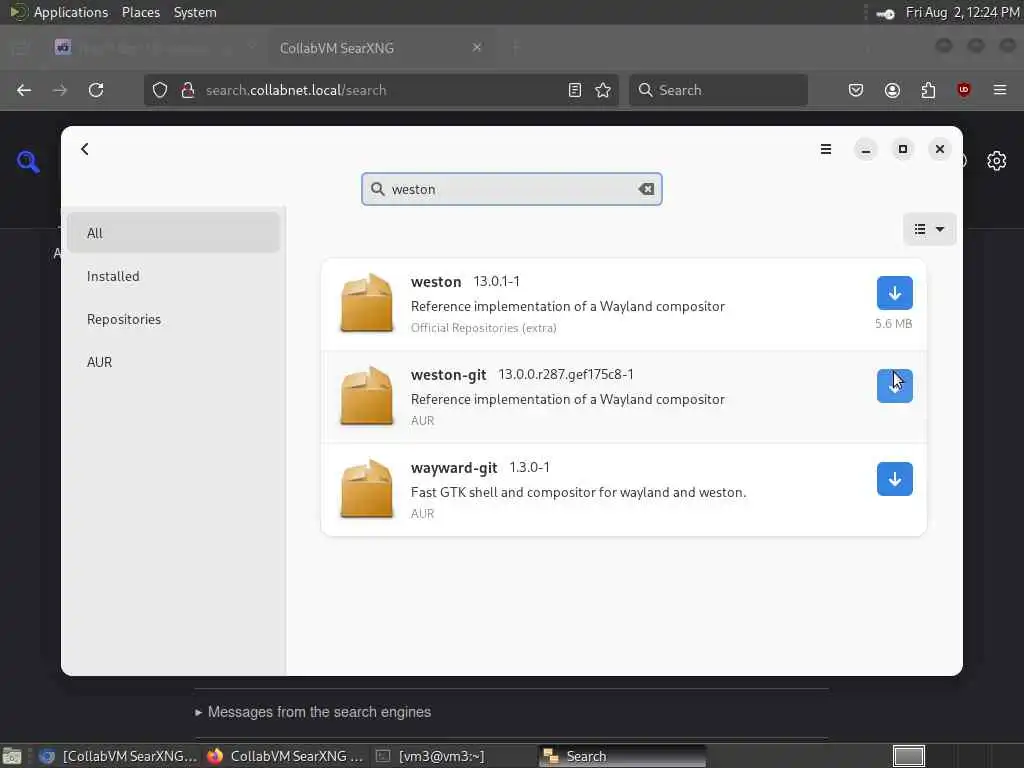The image size is (1024, 768).
Task: Open the wayward-git package name
Action: point(454,468)
